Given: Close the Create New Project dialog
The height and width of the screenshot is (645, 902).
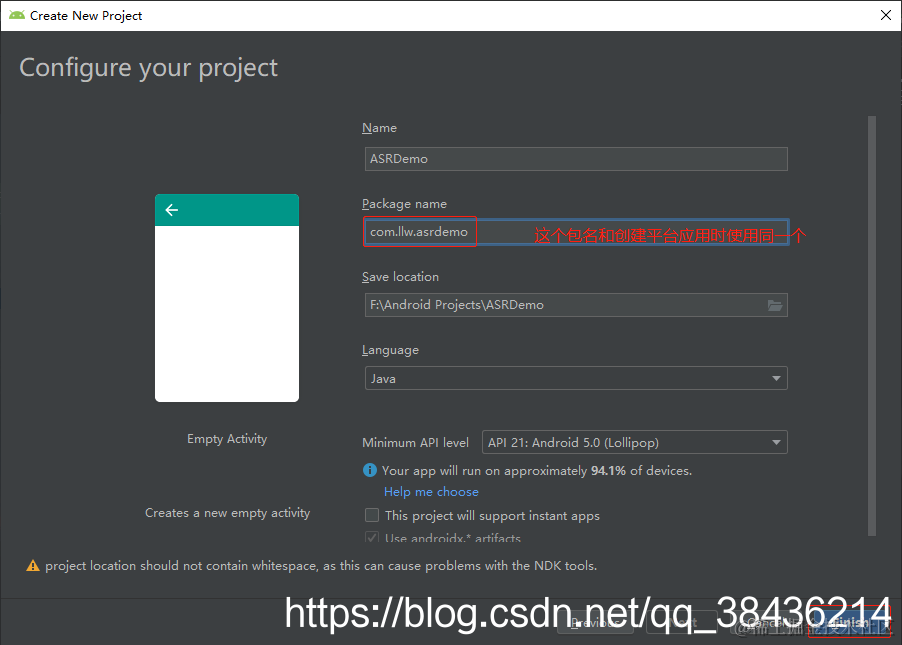Looking at the screenshot, I should (x=886, y=15).
